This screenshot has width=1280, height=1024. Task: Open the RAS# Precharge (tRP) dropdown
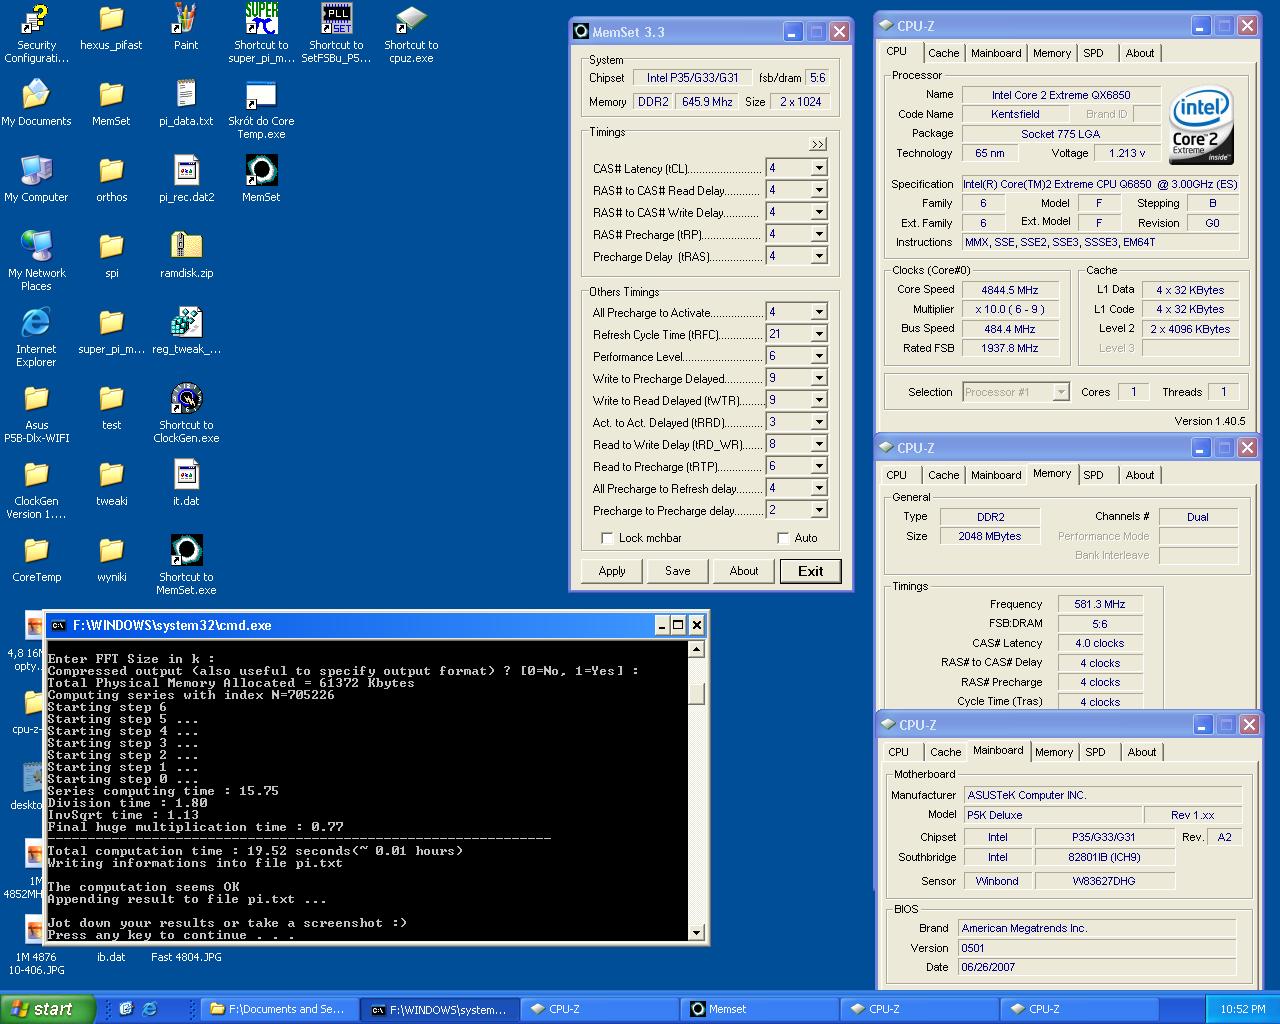[x=819, y=234]
